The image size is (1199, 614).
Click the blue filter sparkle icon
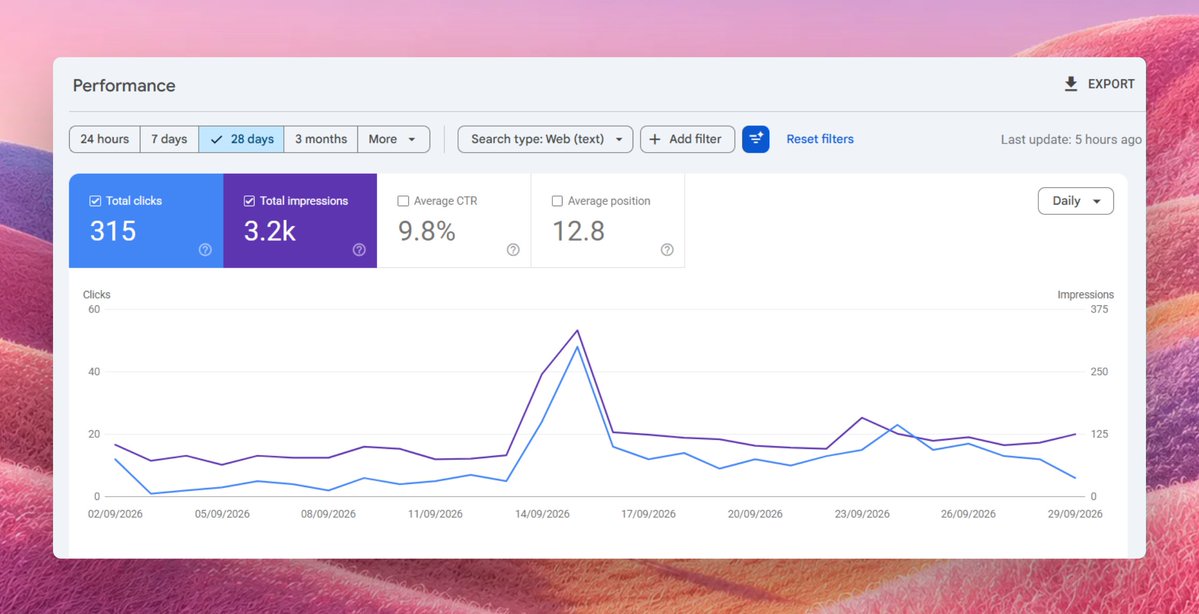point(755,139)
